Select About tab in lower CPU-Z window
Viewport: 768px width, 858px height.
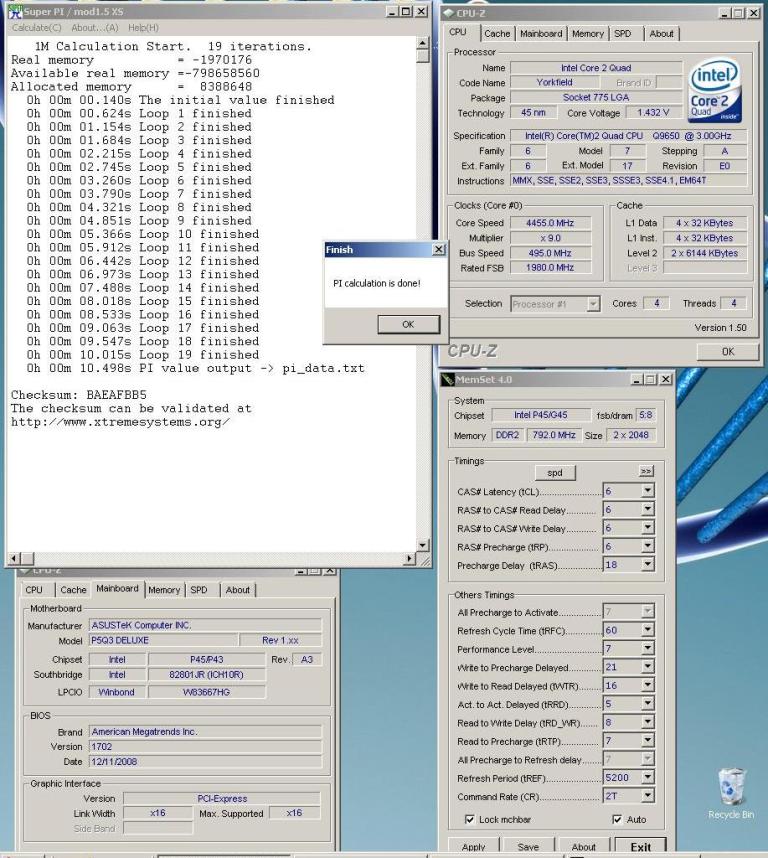[237, 590]
